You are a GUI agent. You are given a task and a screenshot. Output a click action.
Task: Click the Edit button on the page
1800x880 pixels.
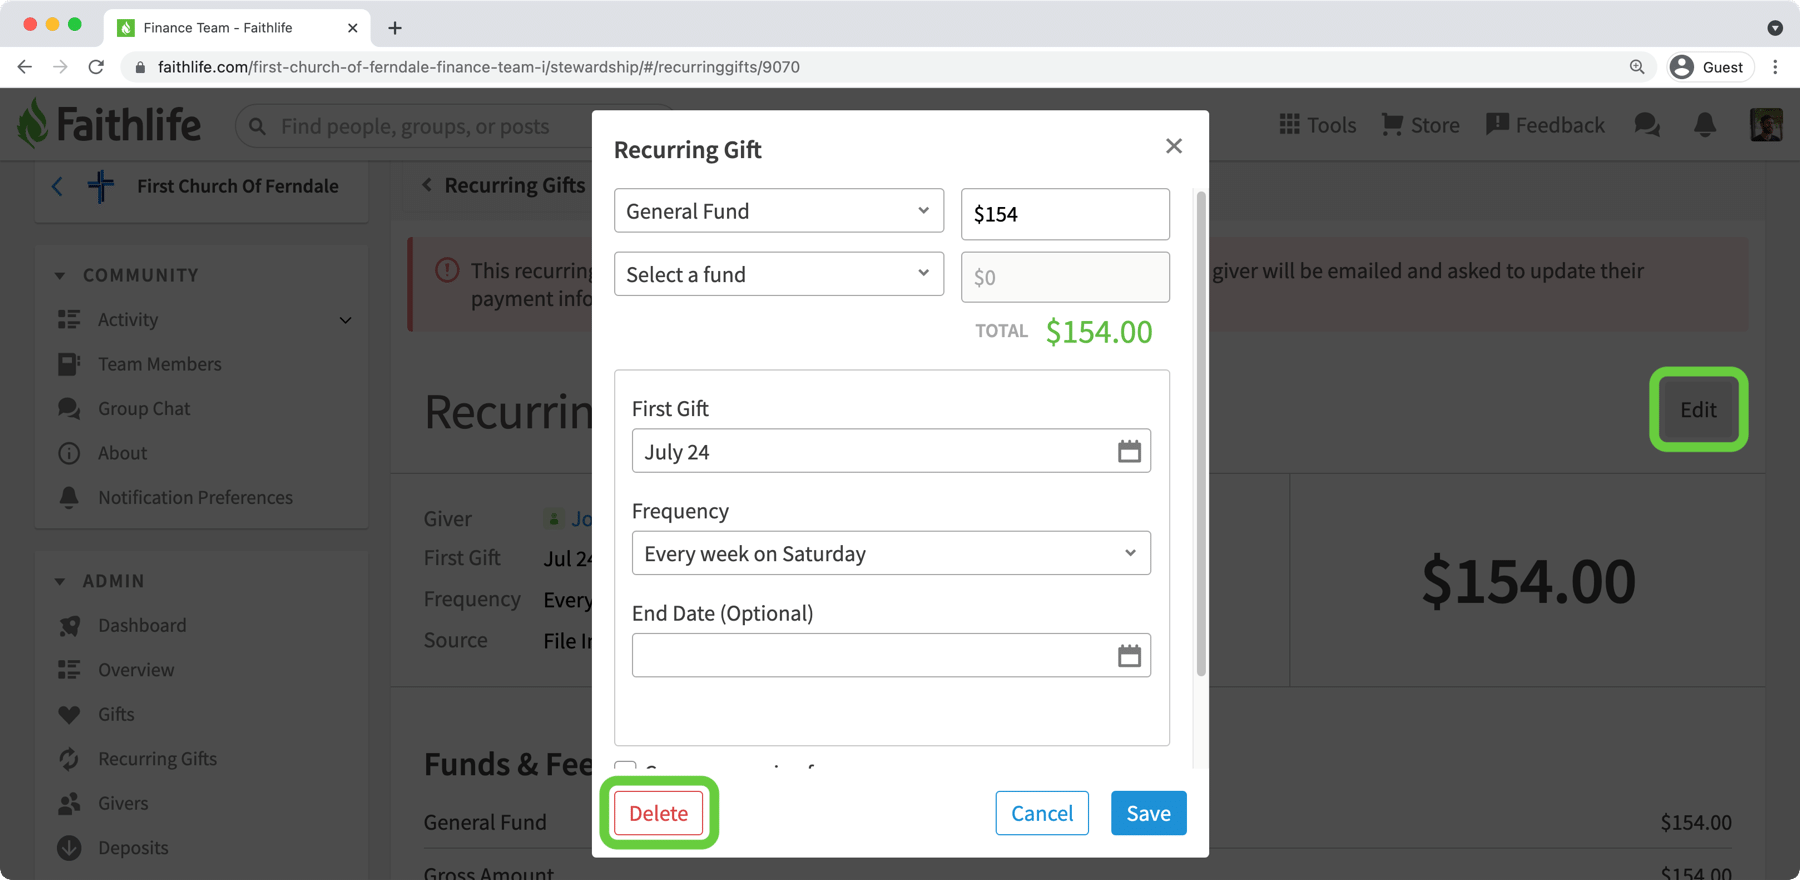pyautogui.click(x=1698, y=409)
